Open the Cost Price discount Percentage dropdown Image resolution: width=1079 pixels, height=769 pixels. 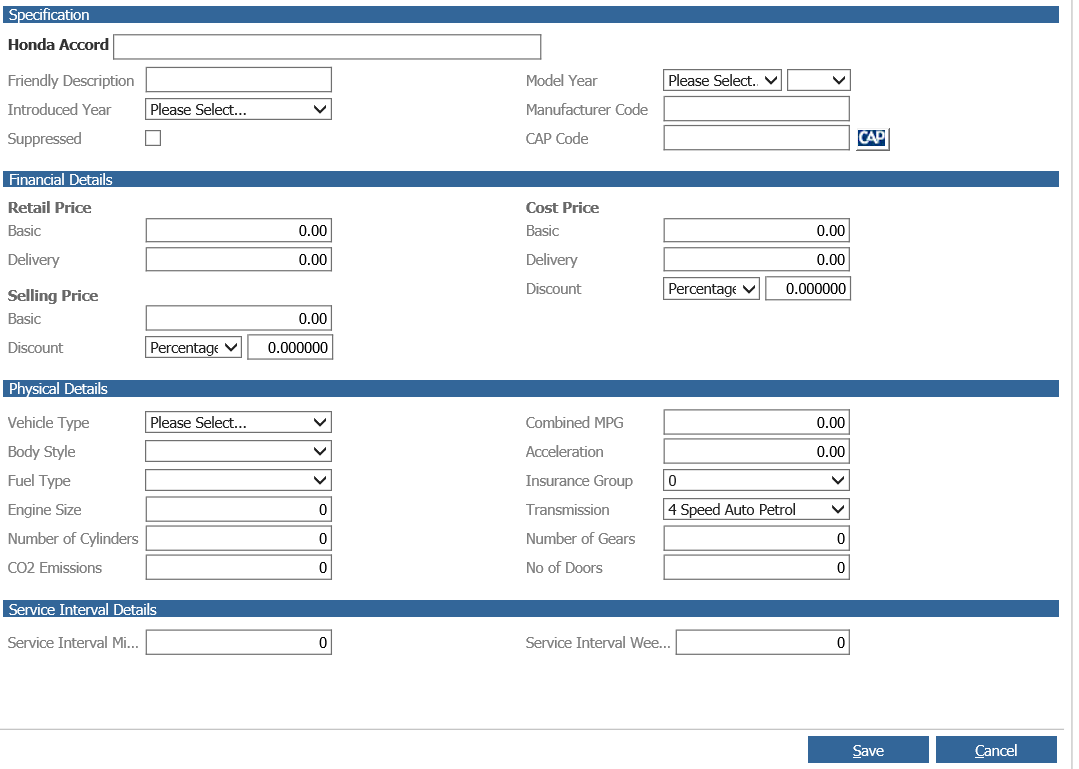point(711,288)
